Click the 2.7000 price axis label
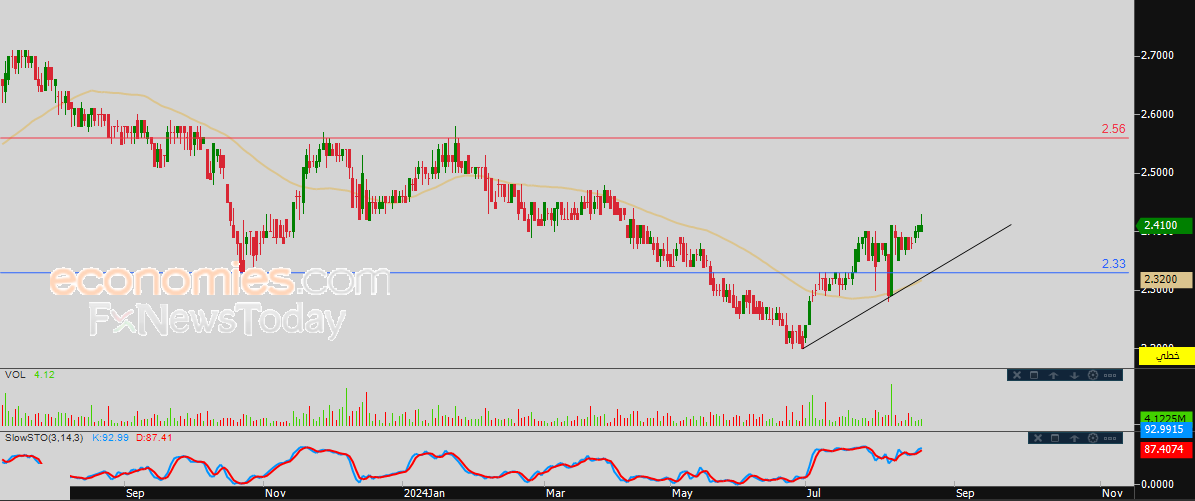This screenshot has width=1195, height=501. pyautogui.click(x=1157, y=56)
